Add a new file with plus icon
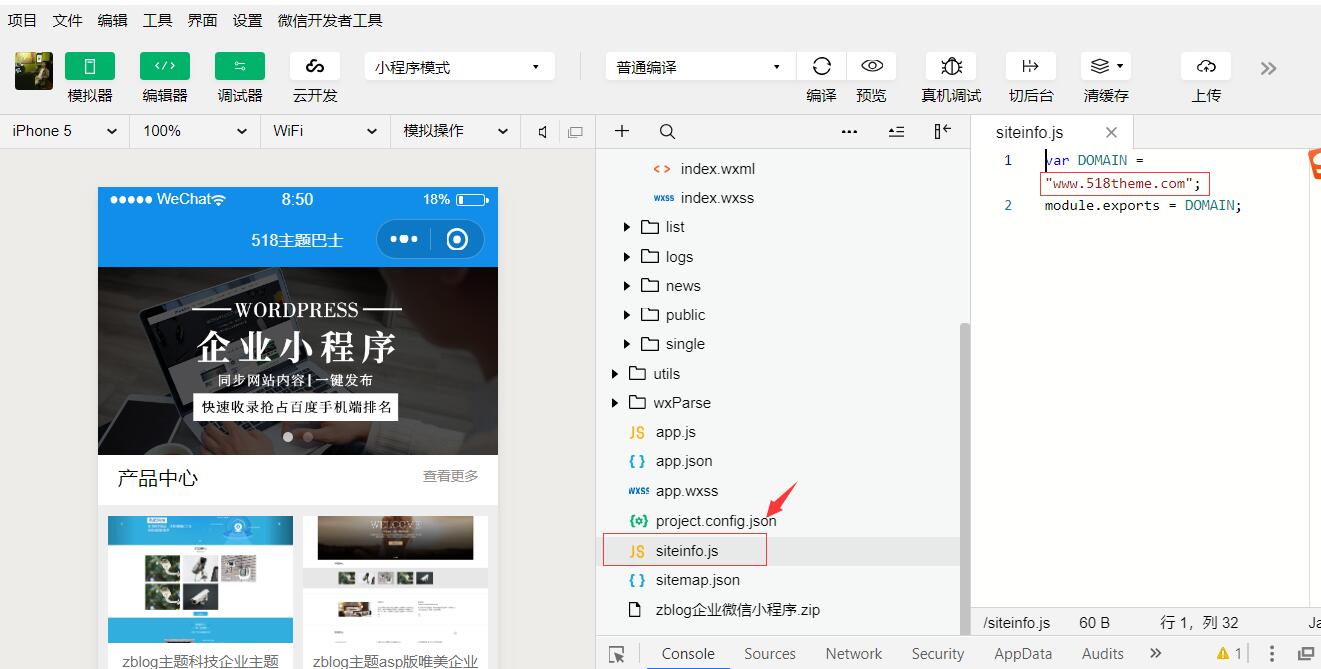 click(622, 131)
